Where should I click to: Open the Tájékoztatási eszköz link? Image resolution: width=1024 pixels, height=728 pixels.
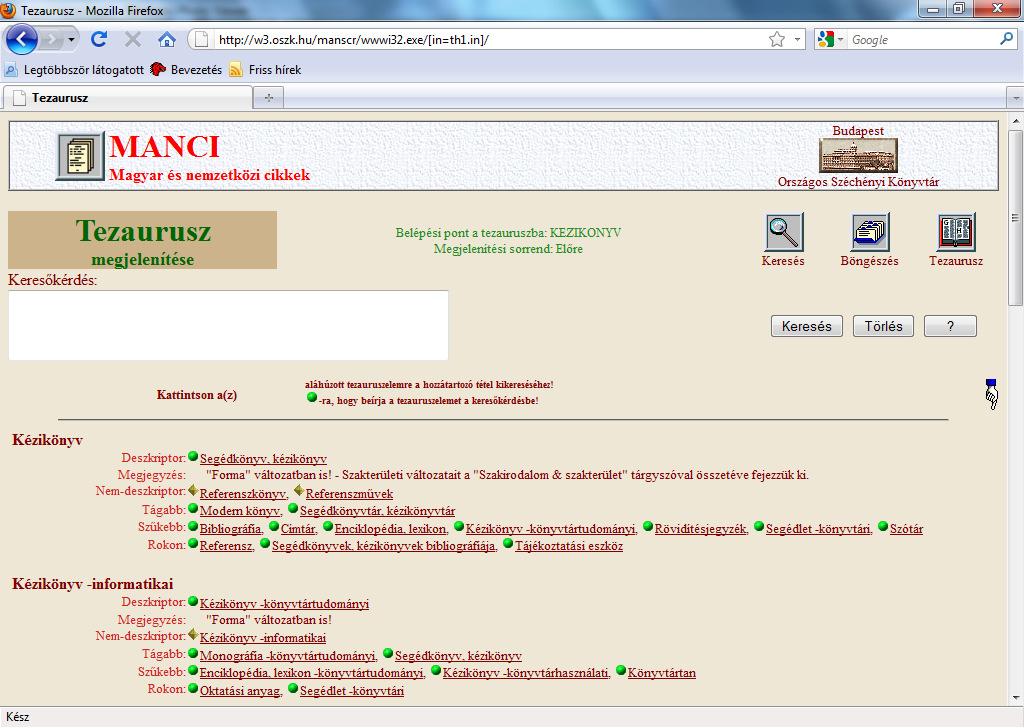[x=569, y=546]
